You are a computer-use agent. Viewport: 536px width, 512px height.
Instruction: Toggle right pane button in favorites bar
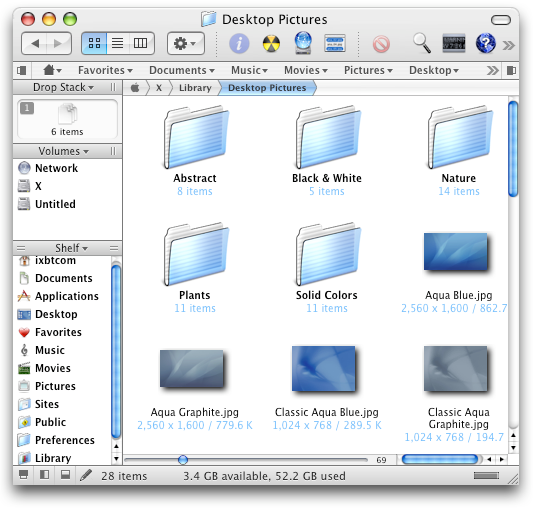511,71
